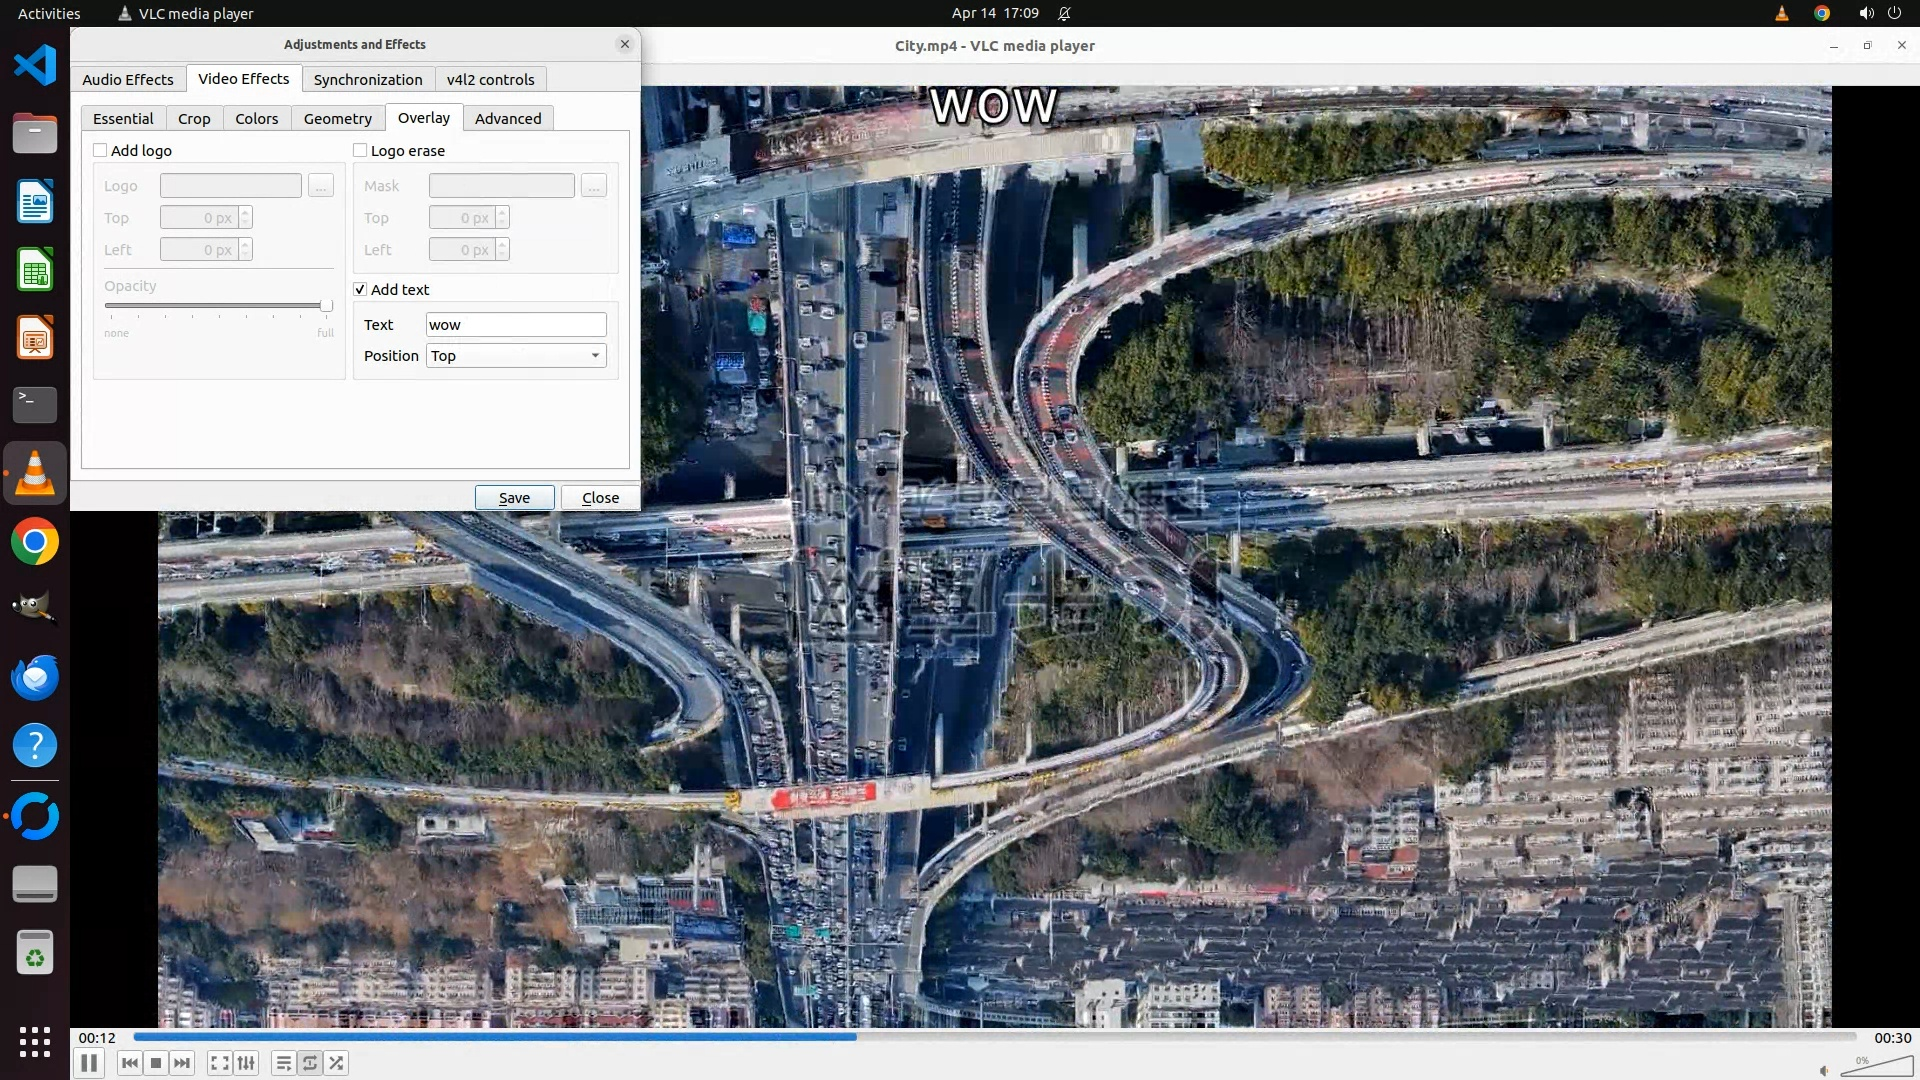
Task: Toggle the loop/repeat button
Action: pyautogui.click(x=310, y=1063)
